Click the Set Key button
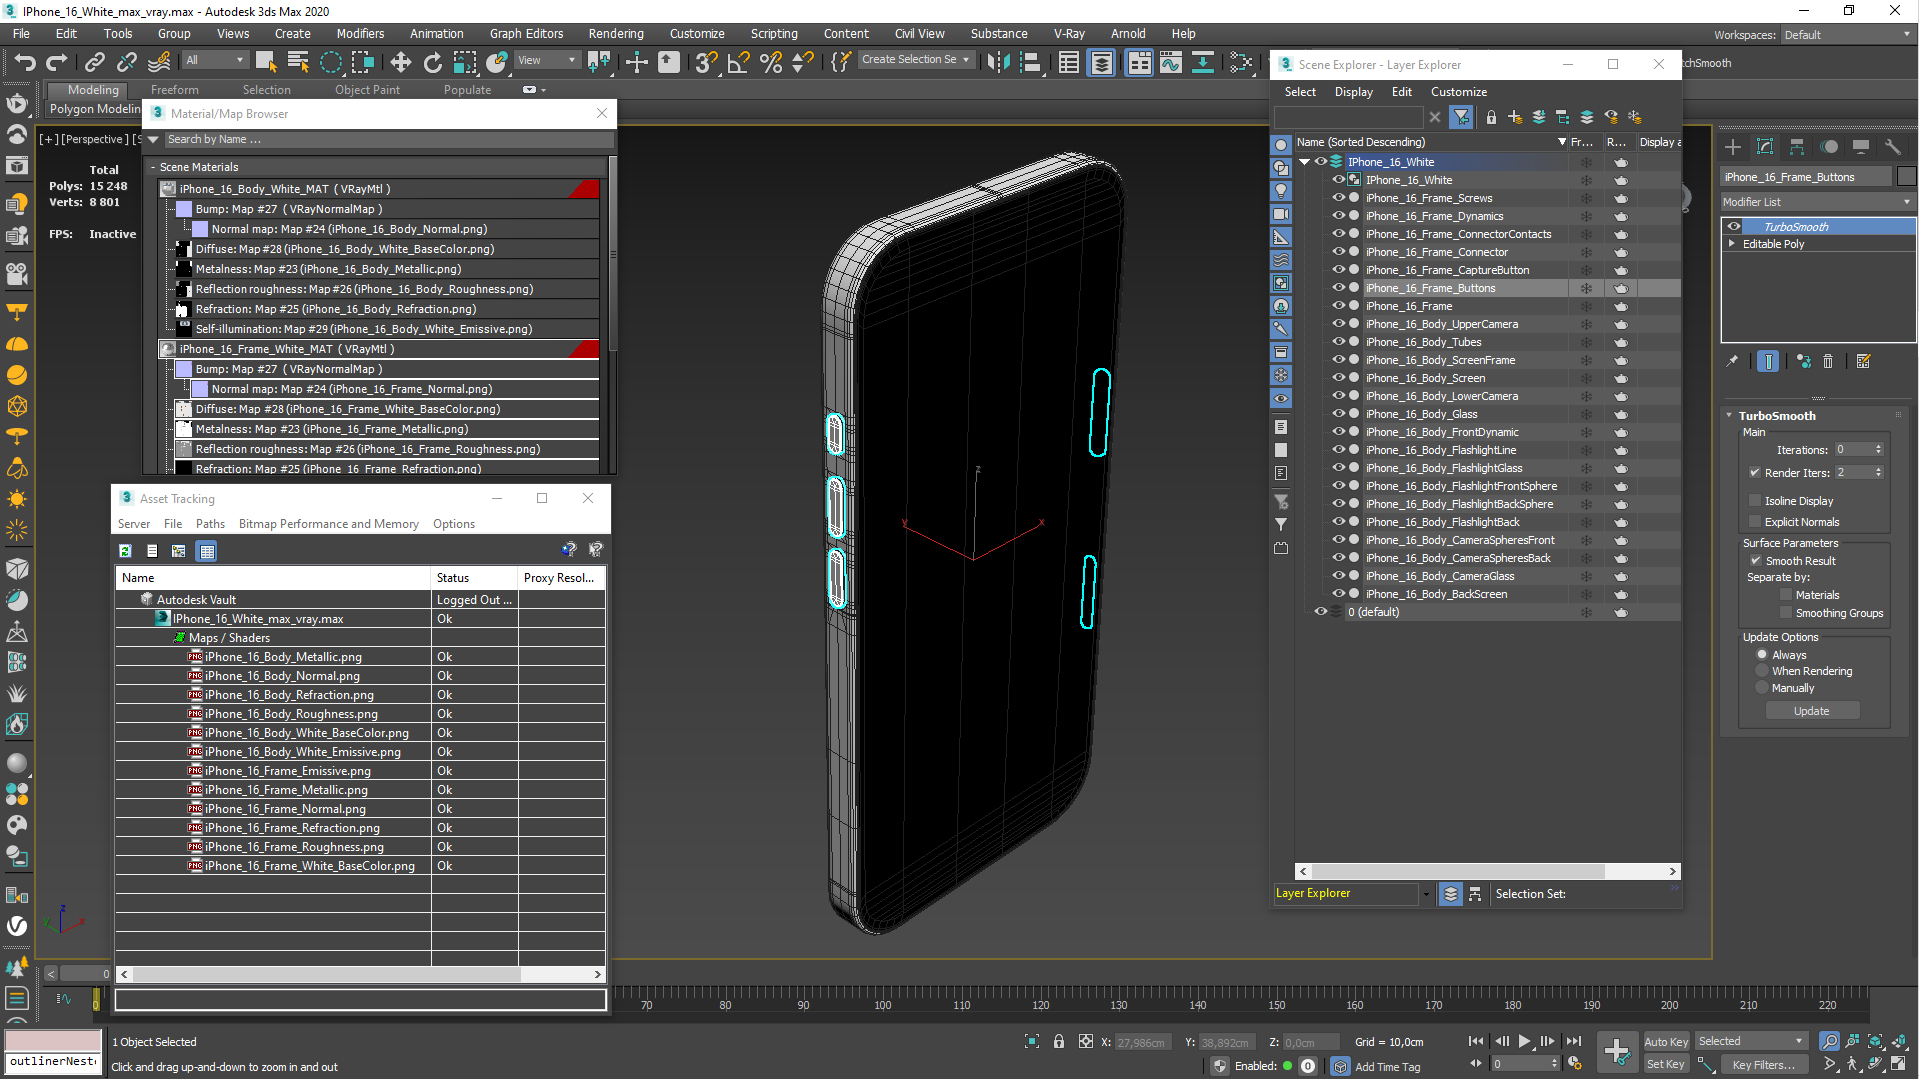This screenshot has height=1080, width=1920. tap(1666, 1064)
